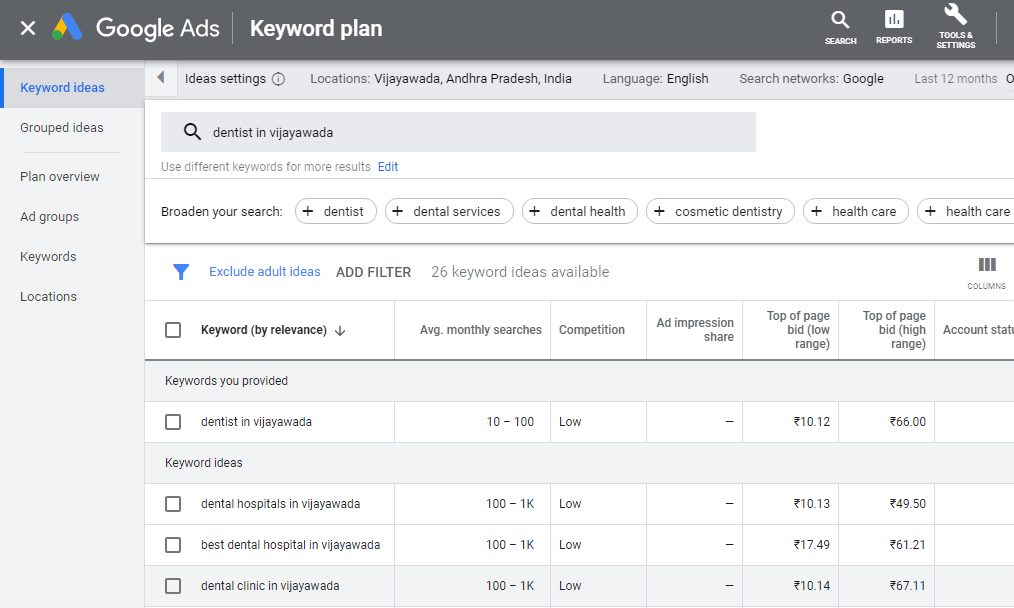1014x608 pixels.
Task: Click the 'dental clinic in vijayawada' keyword text
Action: pyautogui.click(x=270, y=586)
